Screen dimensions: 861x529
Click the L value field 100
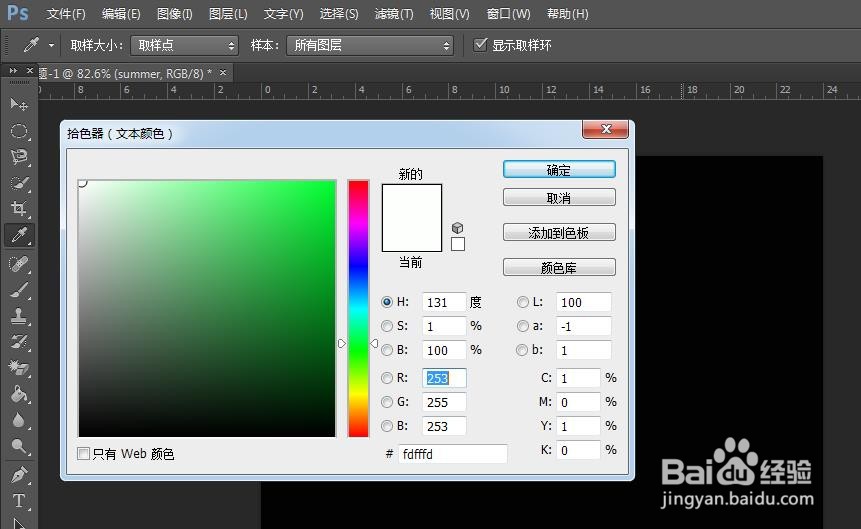pyautogui.click(x=583, y=302)
